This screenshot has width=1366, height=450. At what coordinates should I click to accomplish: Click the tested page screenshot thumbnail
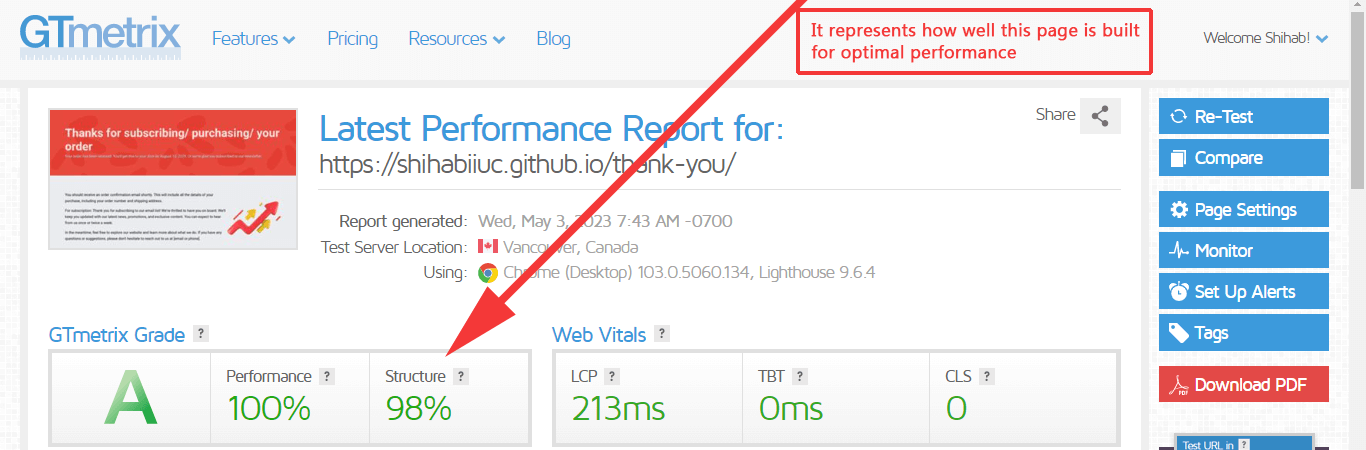tap(173, 179)
